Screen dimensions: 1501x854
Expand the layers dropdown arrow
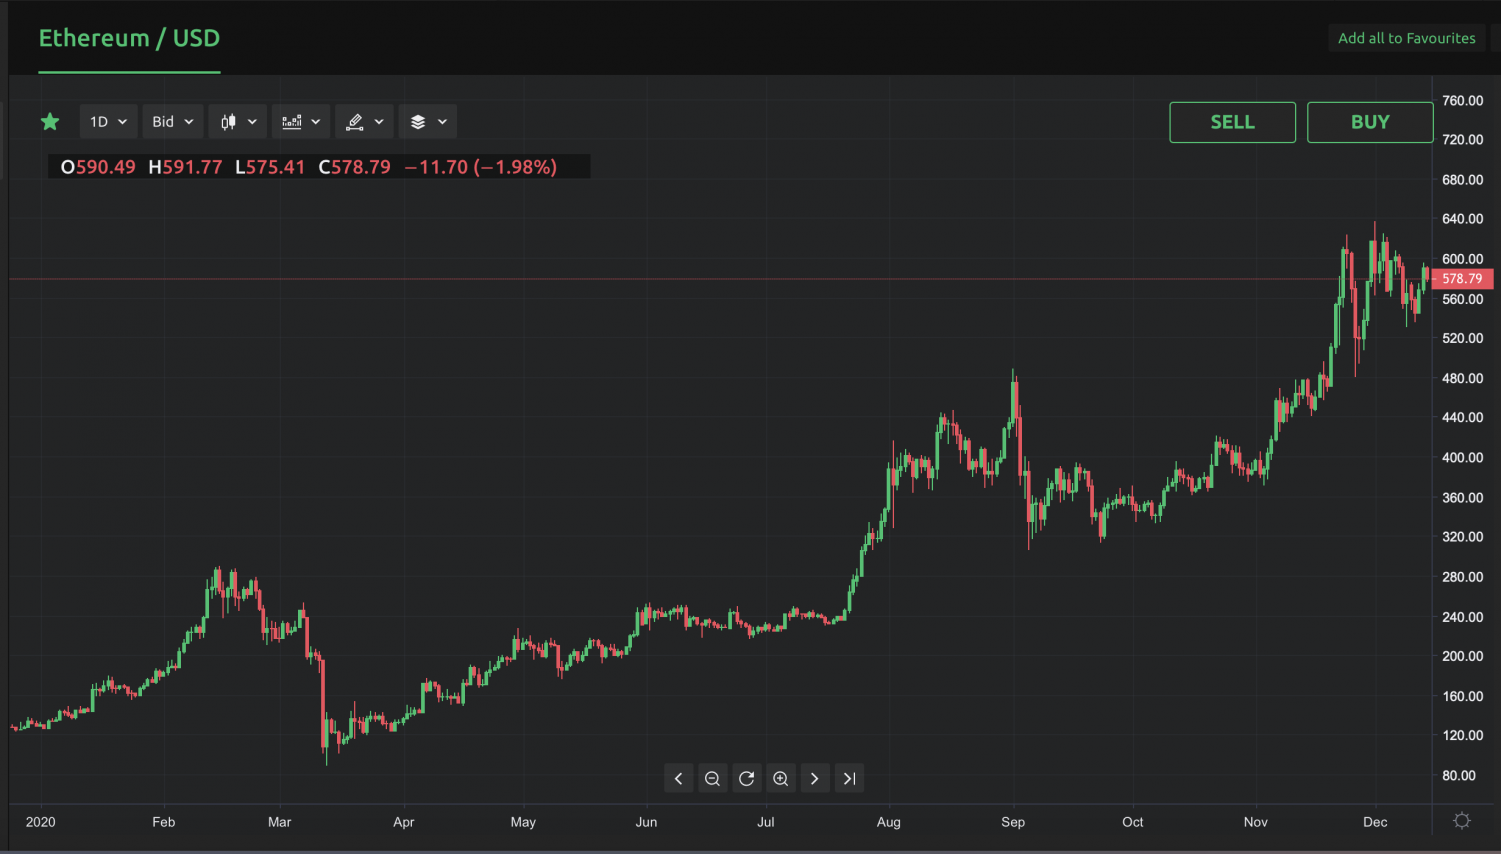coord(442,122)
